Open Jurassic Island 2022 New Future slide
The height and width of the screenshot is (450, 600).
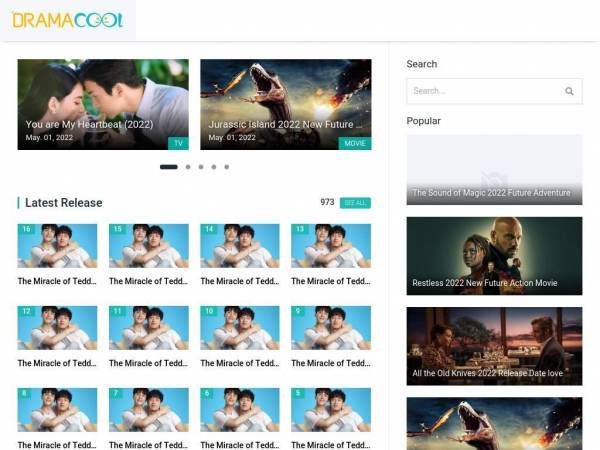[x=285, y=104]
